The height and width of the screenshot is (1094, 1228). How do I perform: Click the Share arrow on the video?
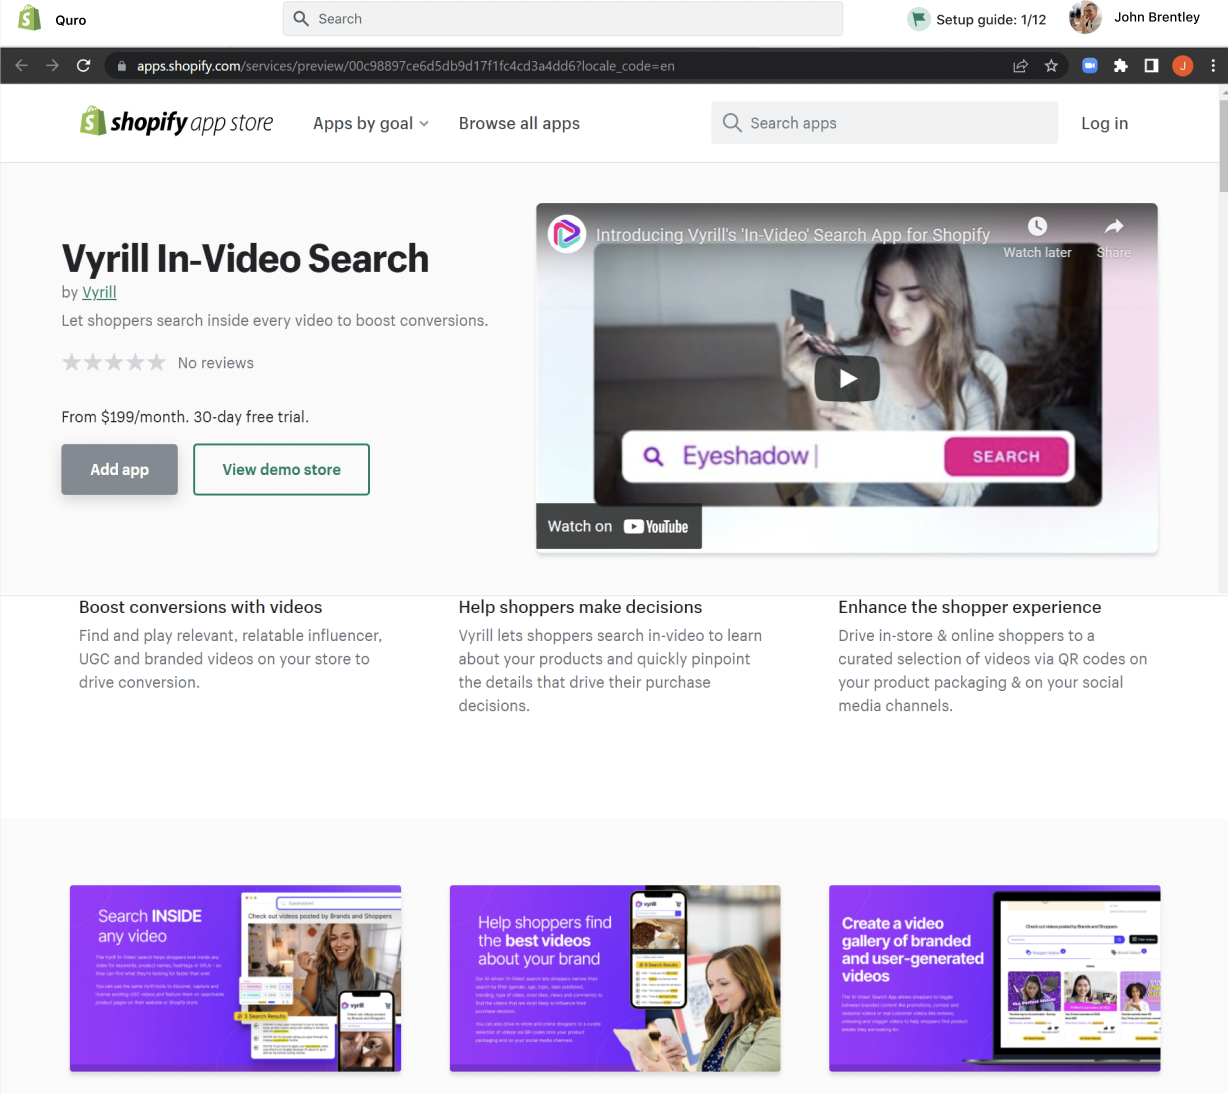[1114, 227]
